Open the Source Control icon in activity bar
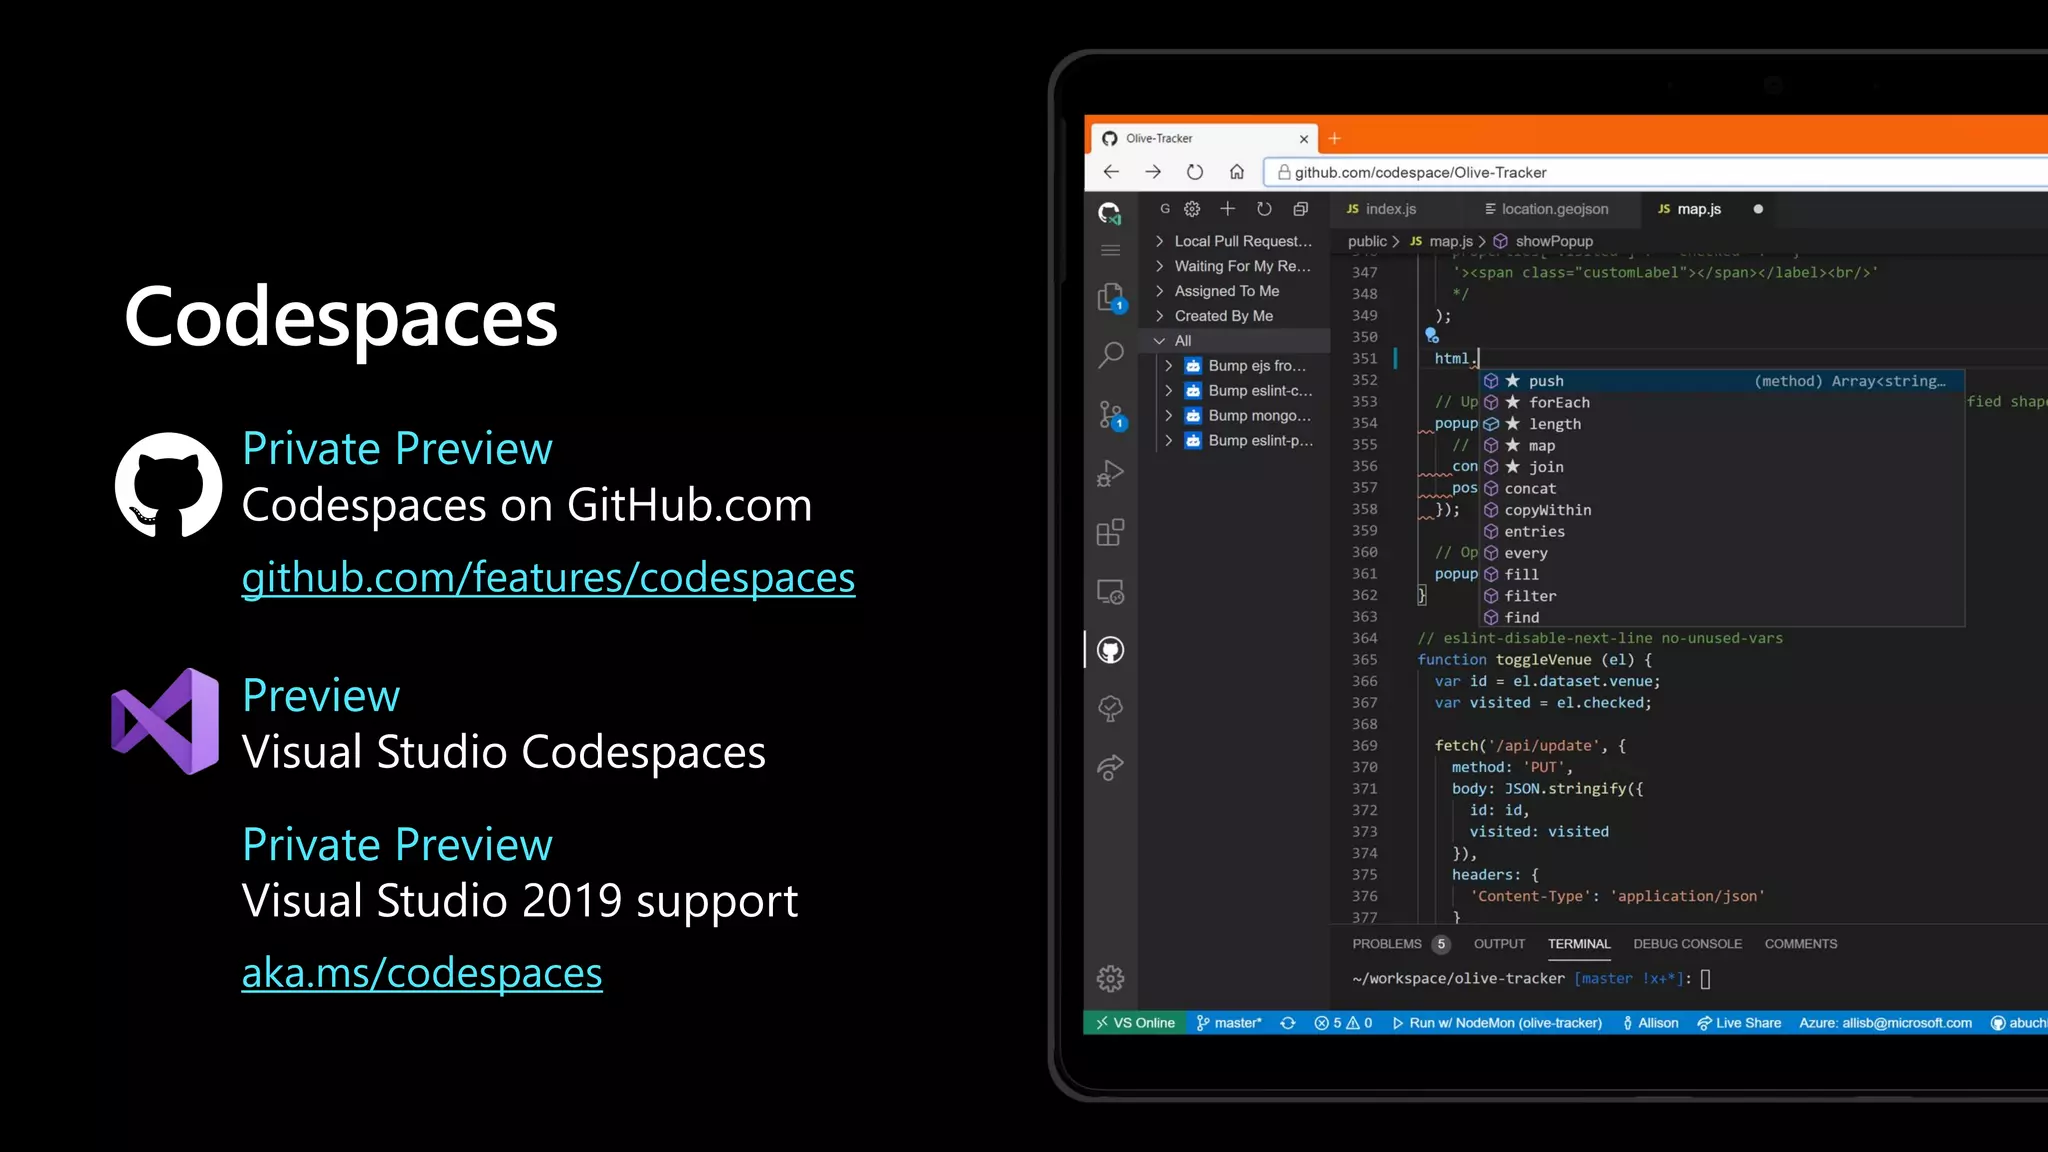This screenshot has width=2048, height=1152. pyautogui.click(x=1111, y=415)
